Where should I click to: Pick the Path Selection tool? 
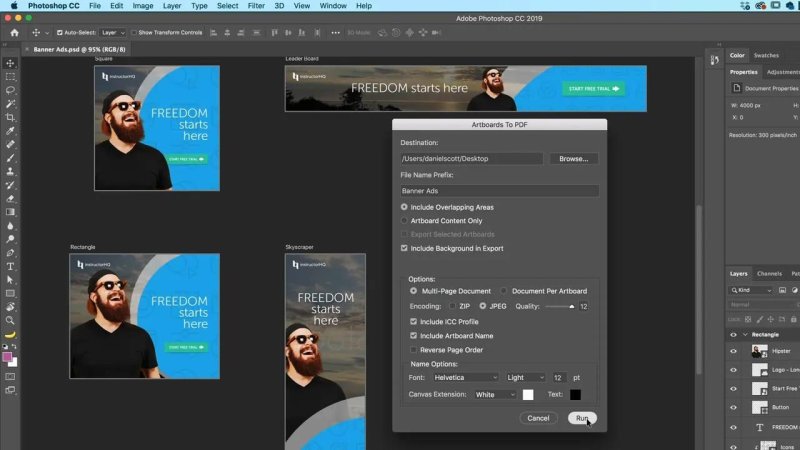point(10,280)
